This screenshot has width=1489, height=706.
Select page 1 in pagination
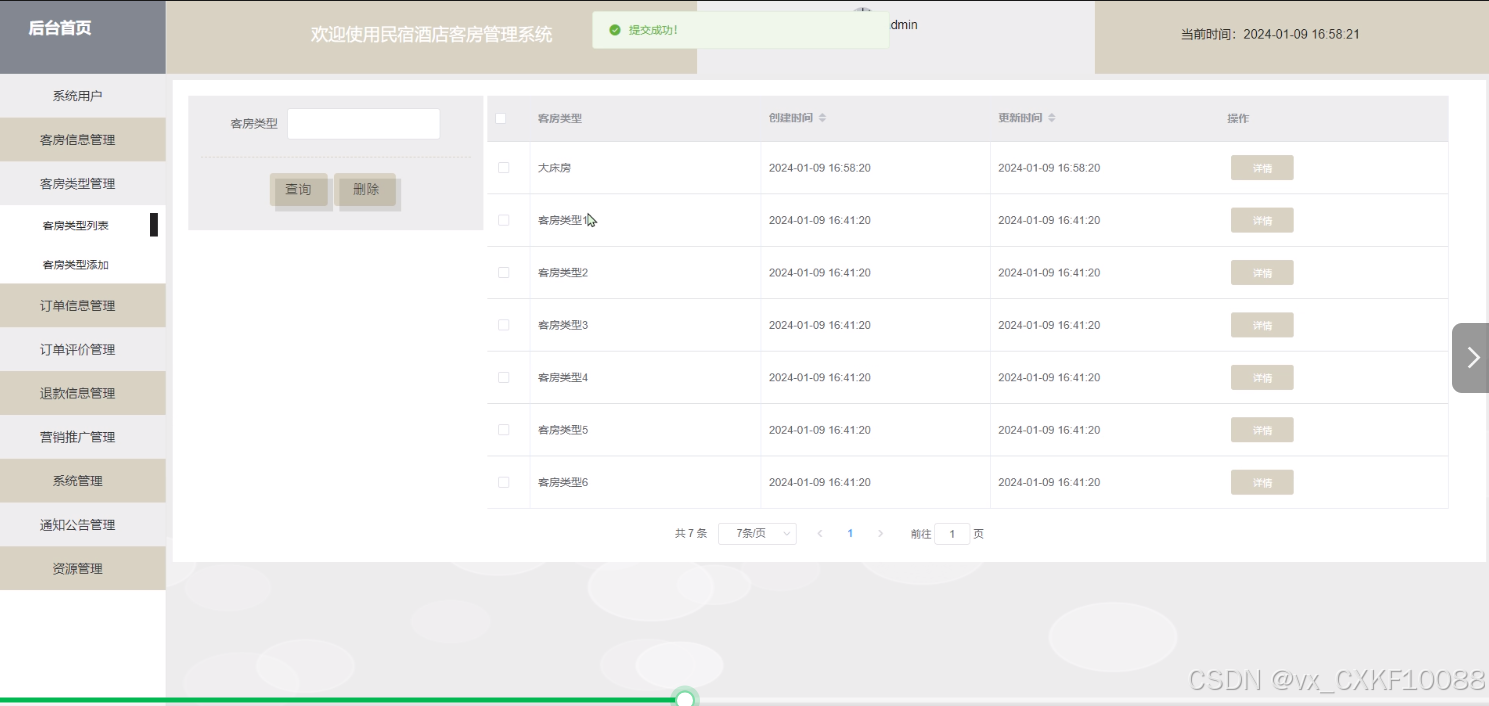pyautogui.click(x=850, y=534)
